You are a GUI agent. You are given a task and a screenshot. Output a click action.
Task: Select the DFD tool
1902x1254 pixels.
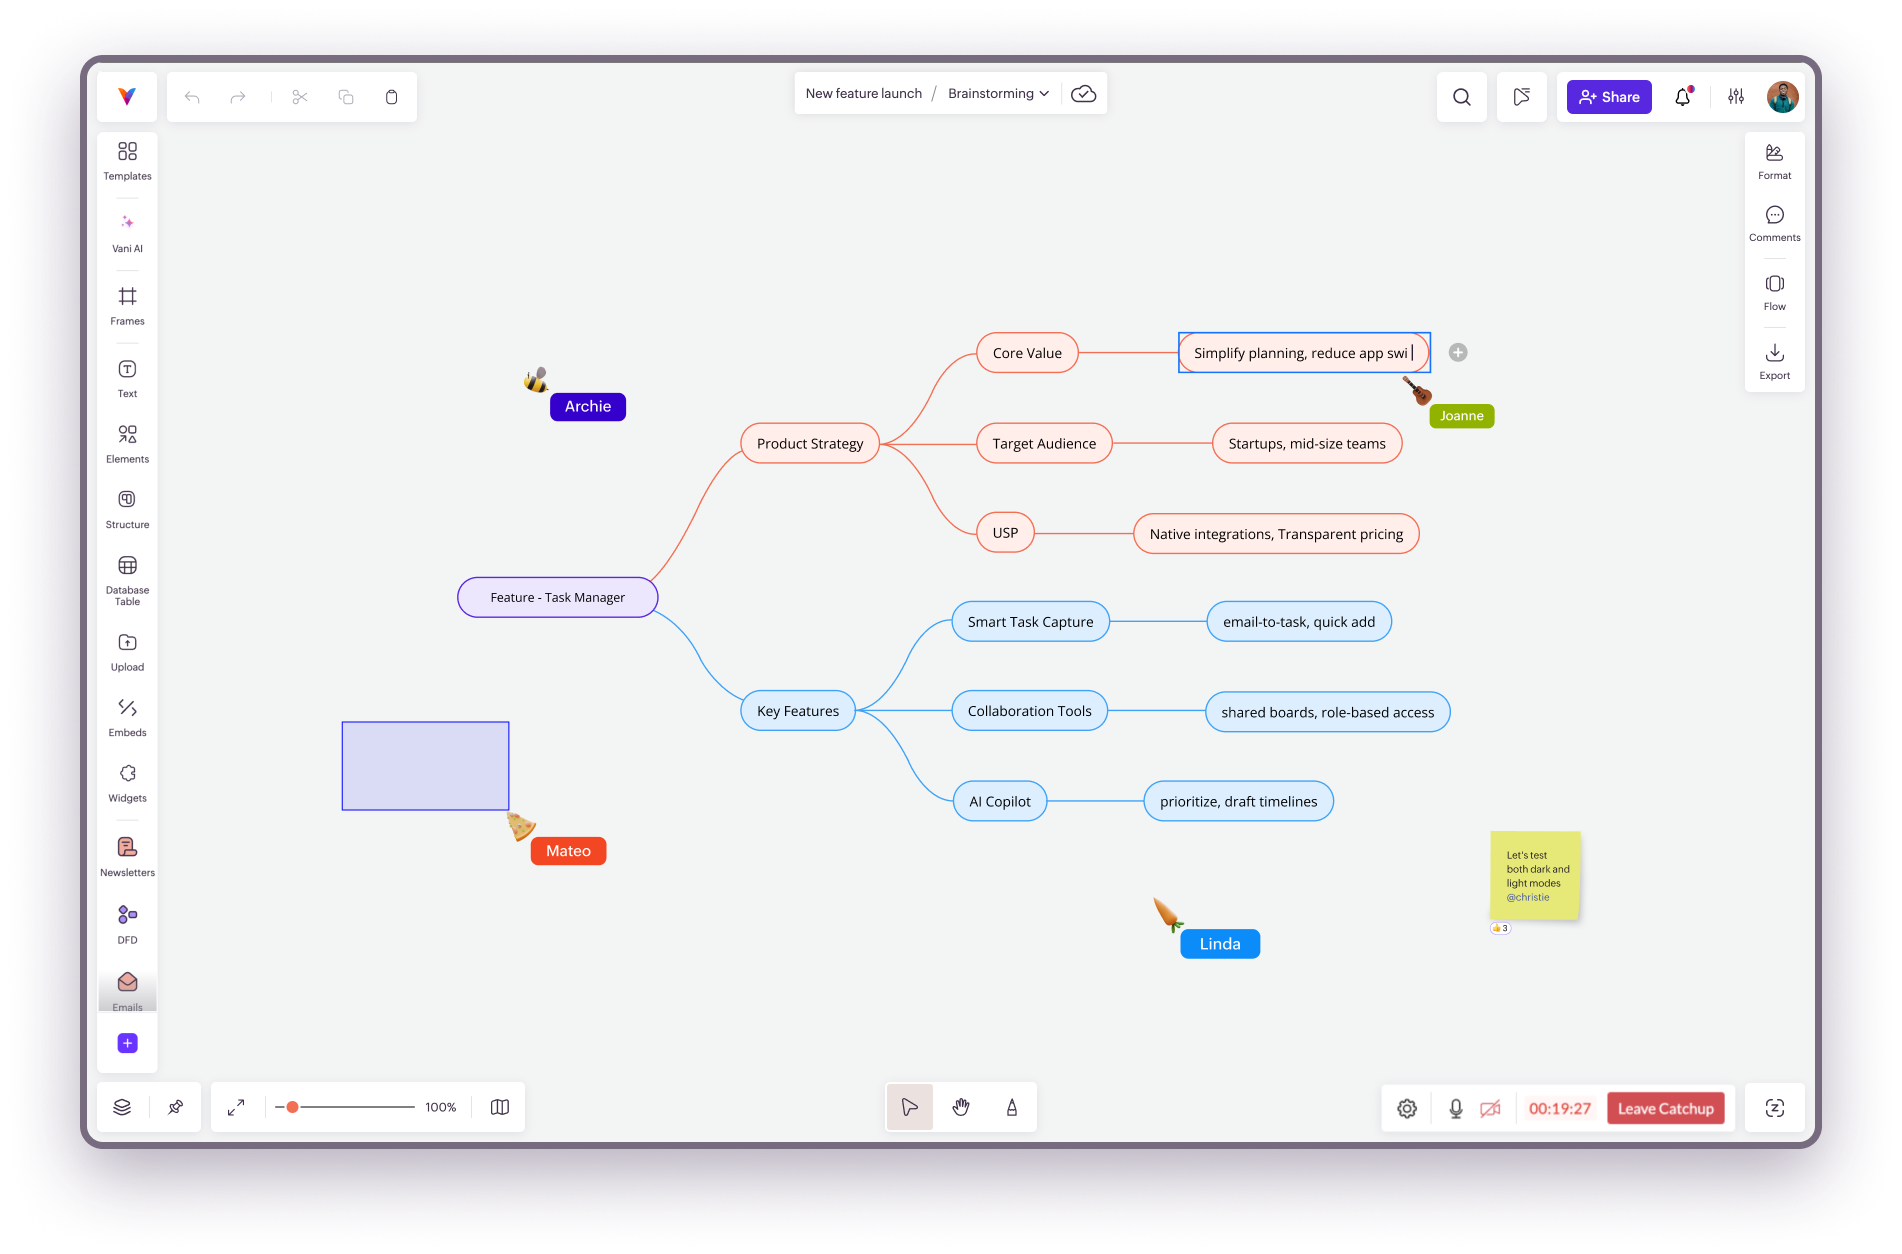127,924
